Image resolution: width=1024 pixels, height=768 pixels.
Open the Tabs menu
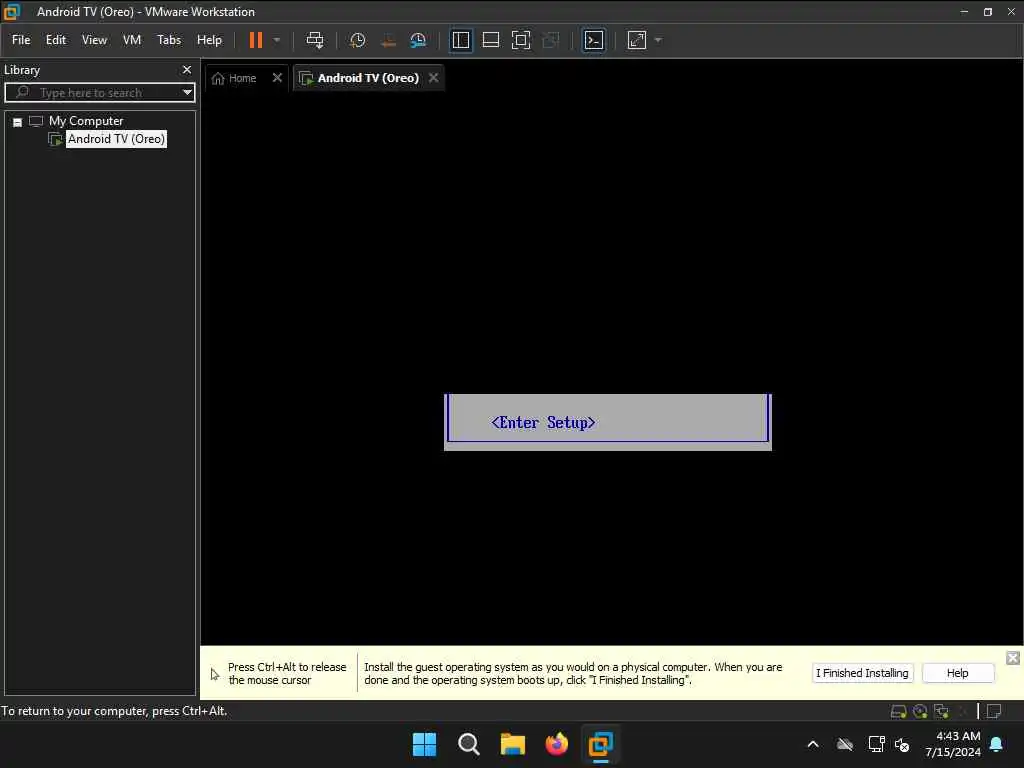[168, 40]
